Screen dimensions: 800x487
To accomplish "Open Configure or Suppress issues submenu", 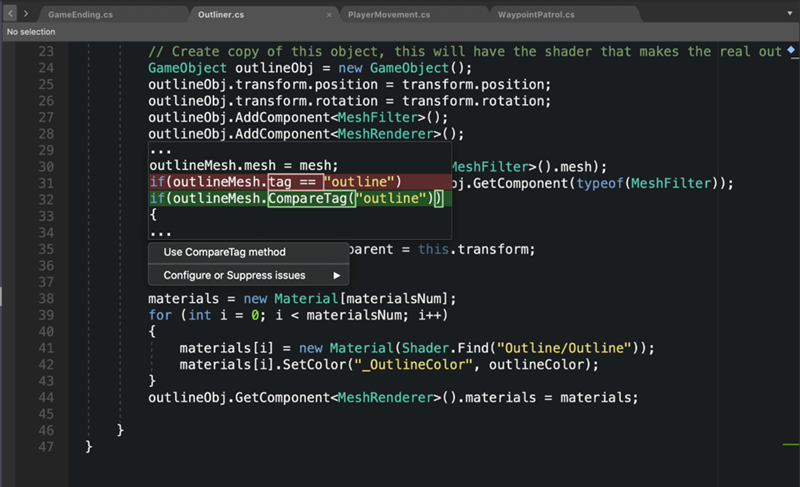I will point(234,275).
